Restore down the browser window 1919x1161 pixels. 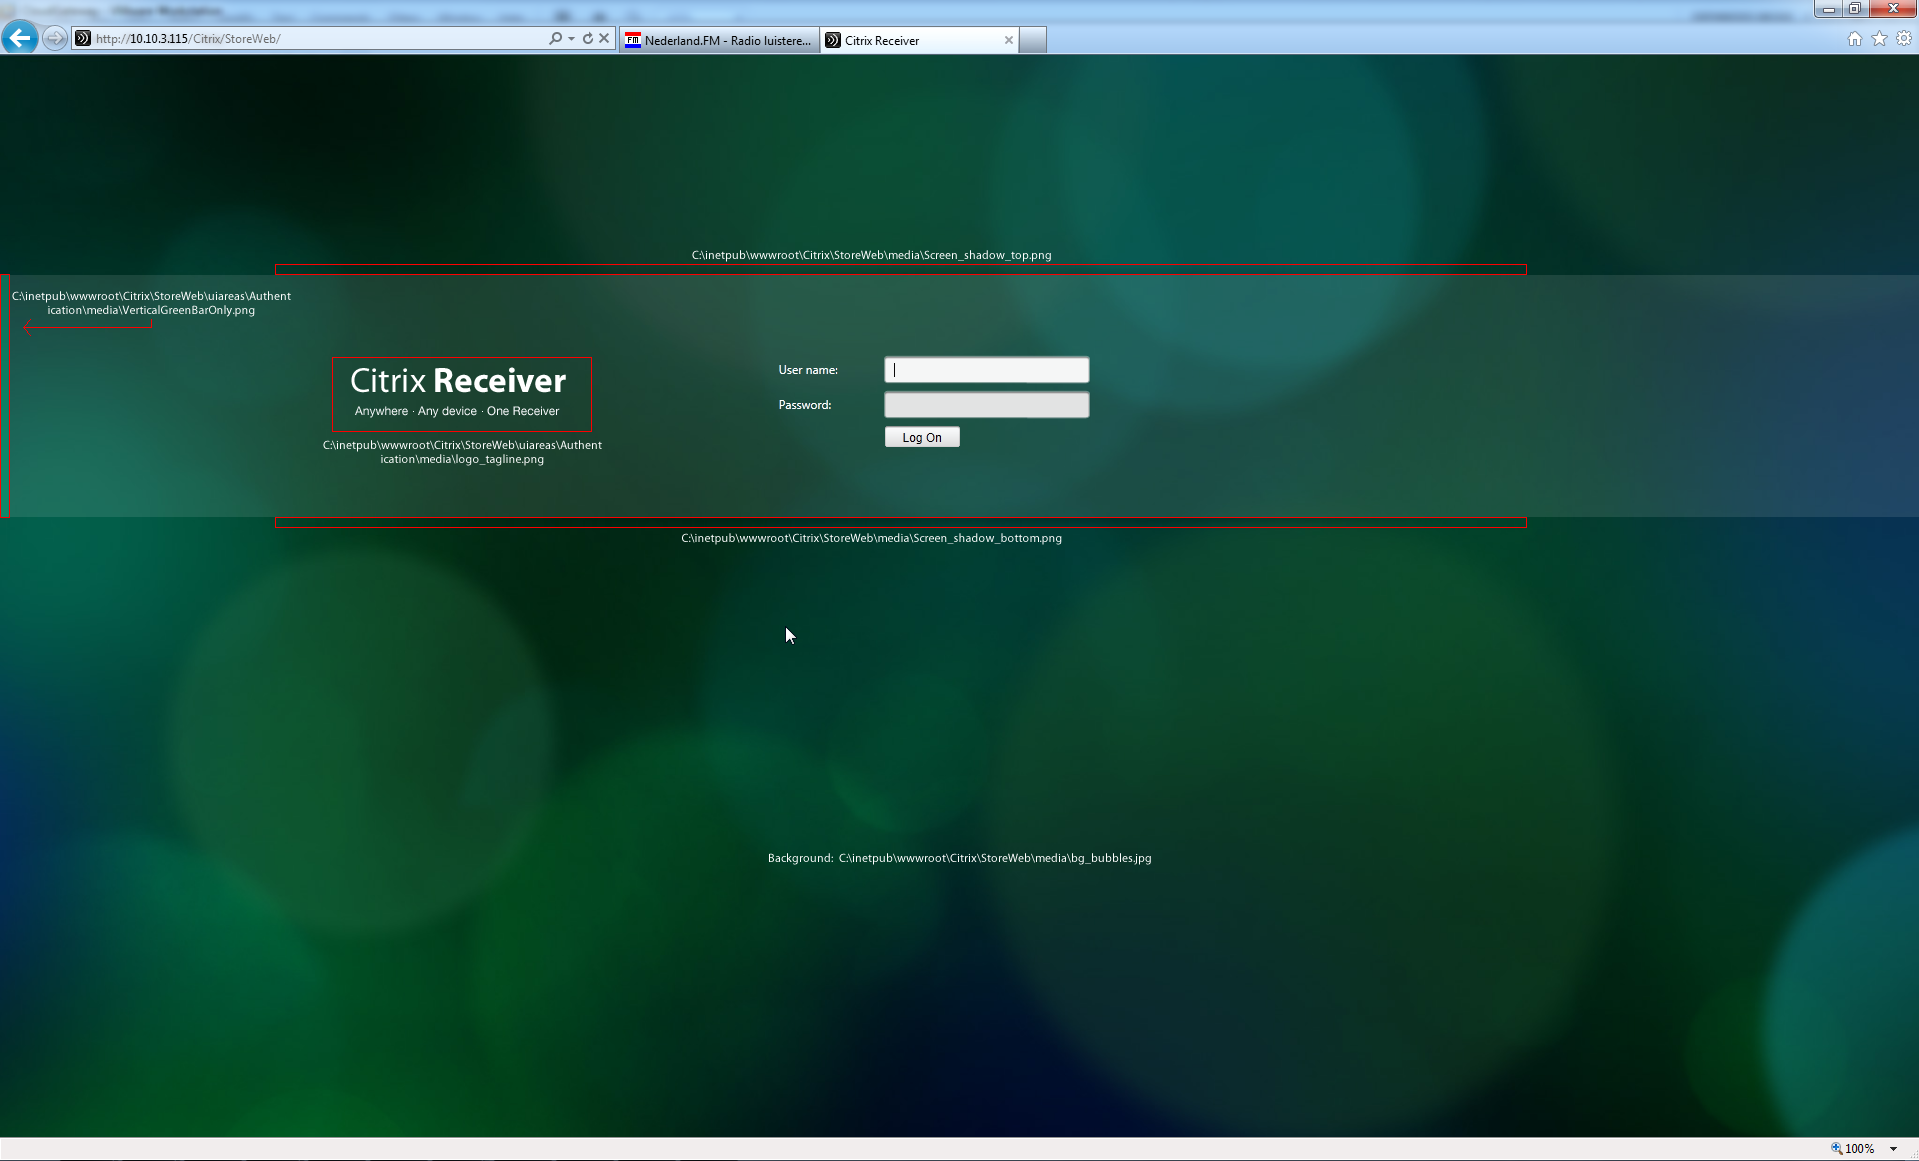click(x=1854, y=9)
